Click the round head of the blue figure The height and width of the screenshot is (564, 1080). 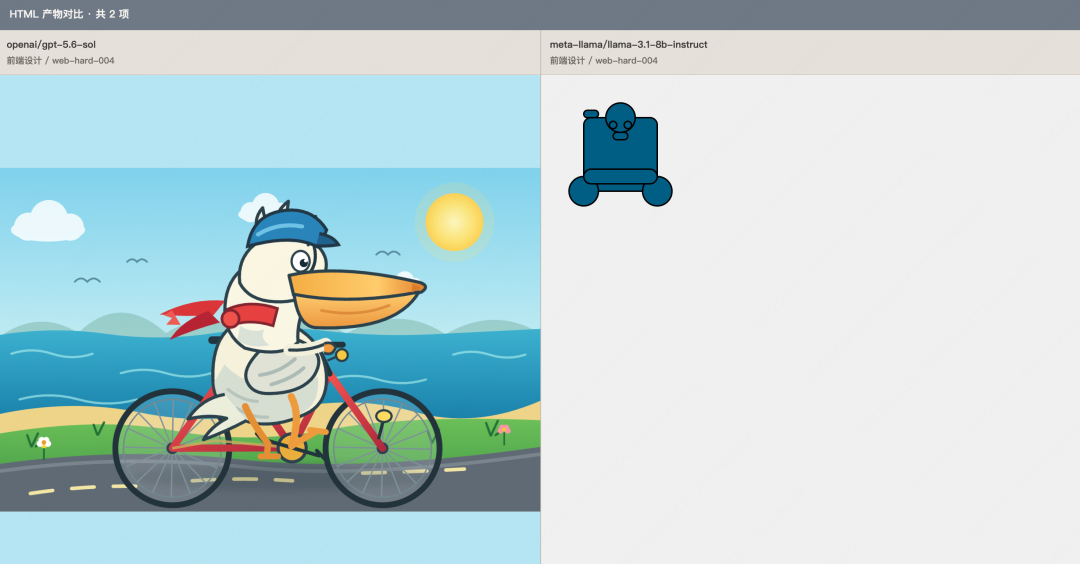click(x=620, y=118)
